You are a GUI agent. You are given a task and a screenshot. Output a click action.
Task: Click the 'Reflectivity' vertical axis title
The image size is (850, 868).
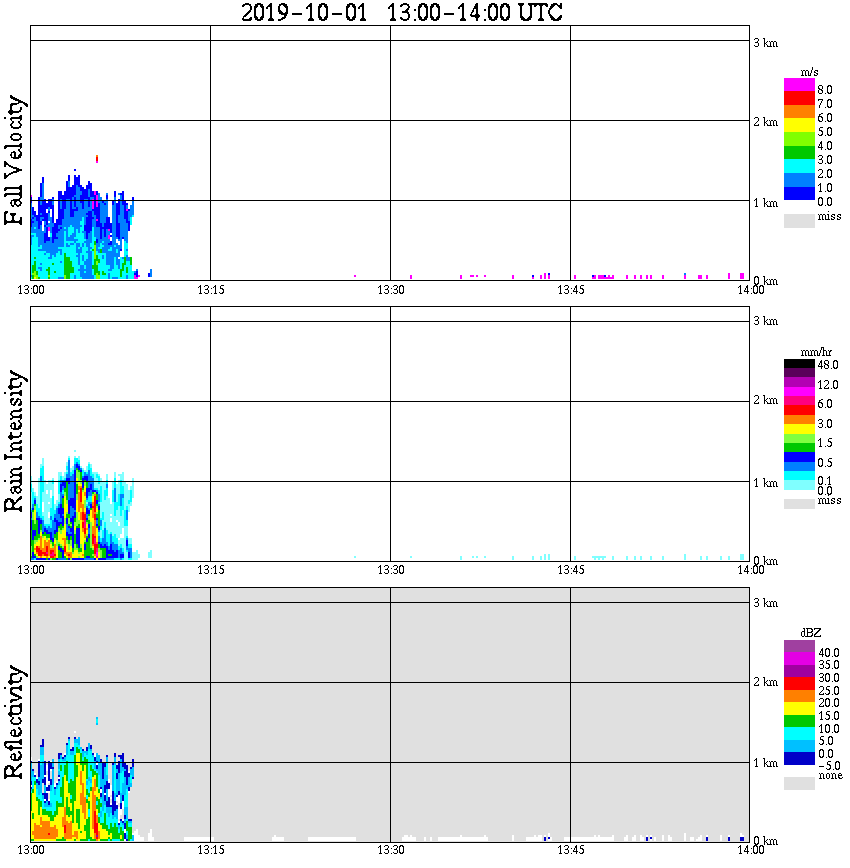(x=14, y=722)
